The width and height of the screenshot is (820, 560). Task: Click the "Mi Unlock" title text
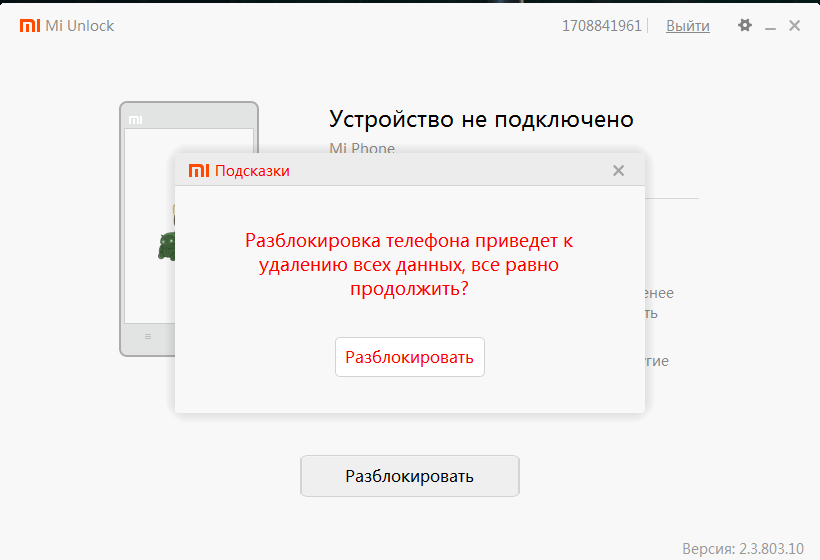click(x=79, y=26)
